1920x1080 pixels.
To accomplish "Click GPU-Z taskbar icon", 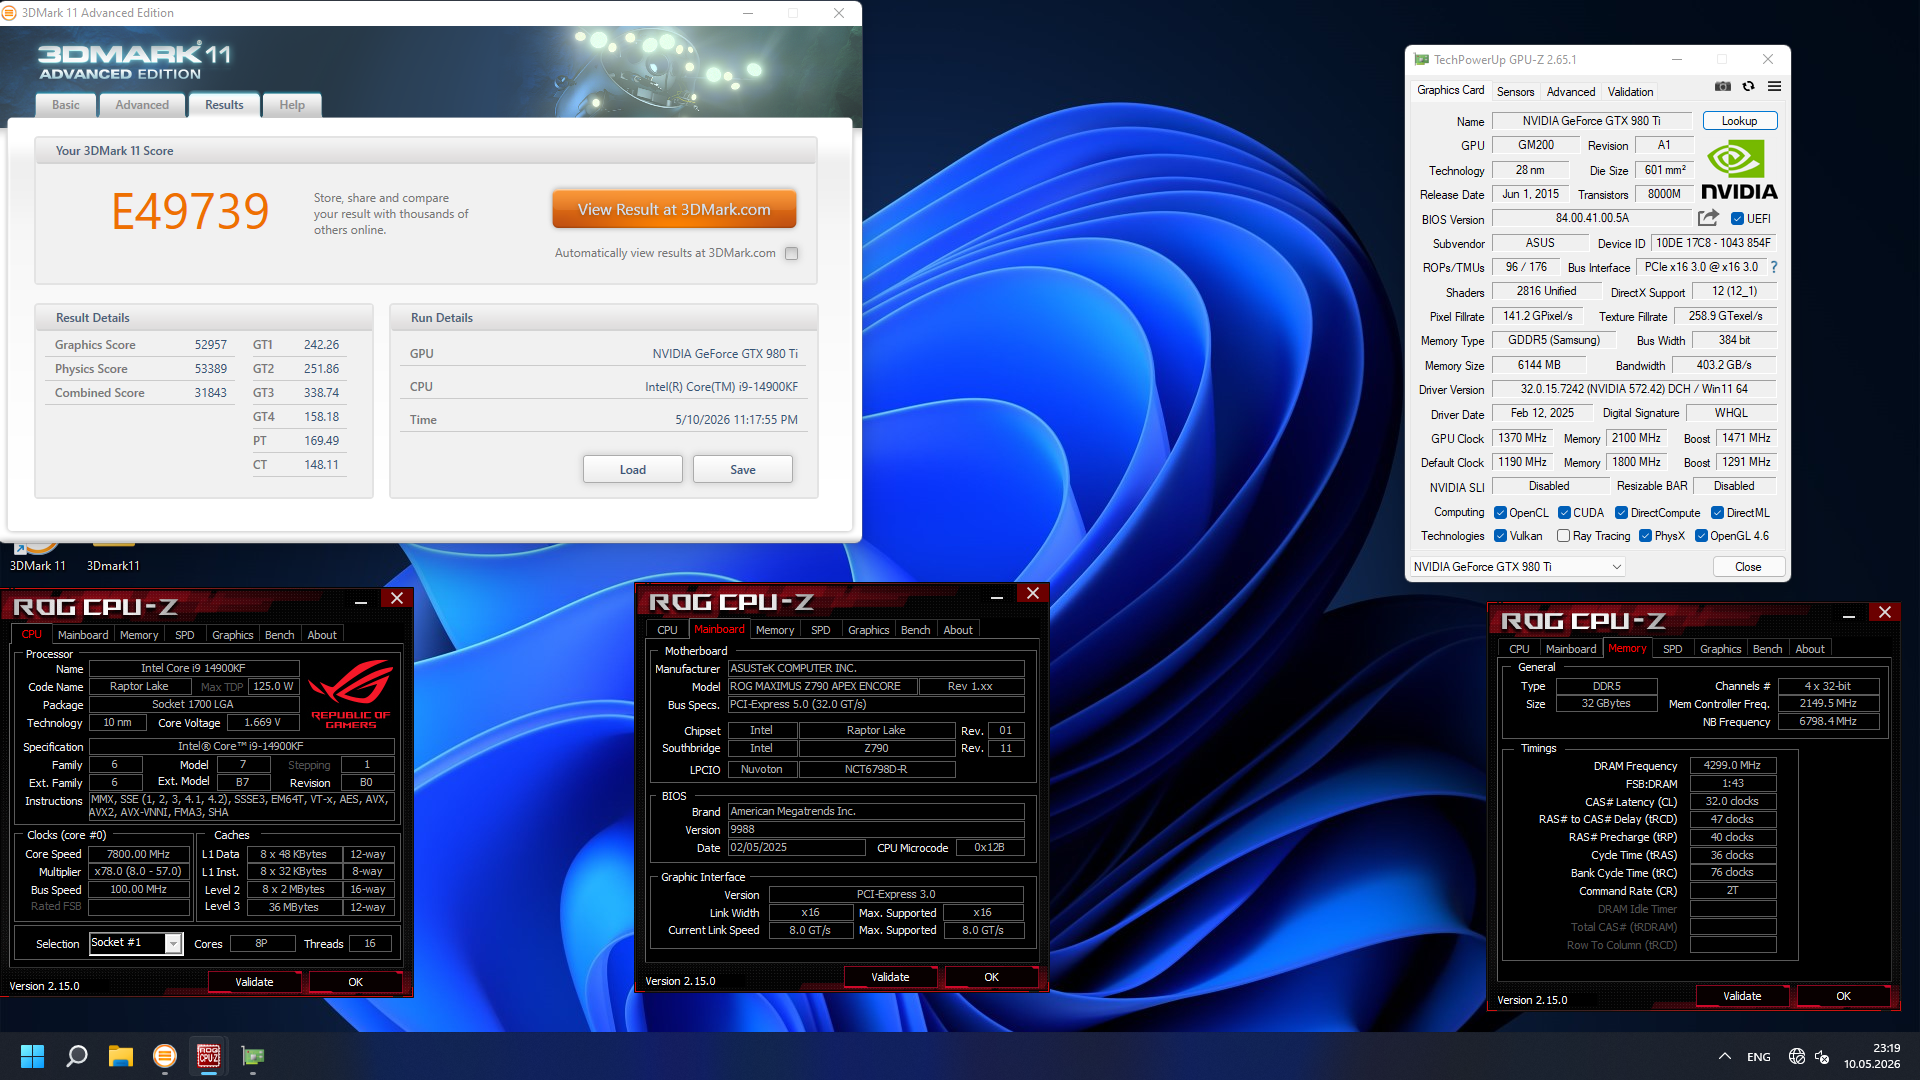I will [x=253, y=1056].
